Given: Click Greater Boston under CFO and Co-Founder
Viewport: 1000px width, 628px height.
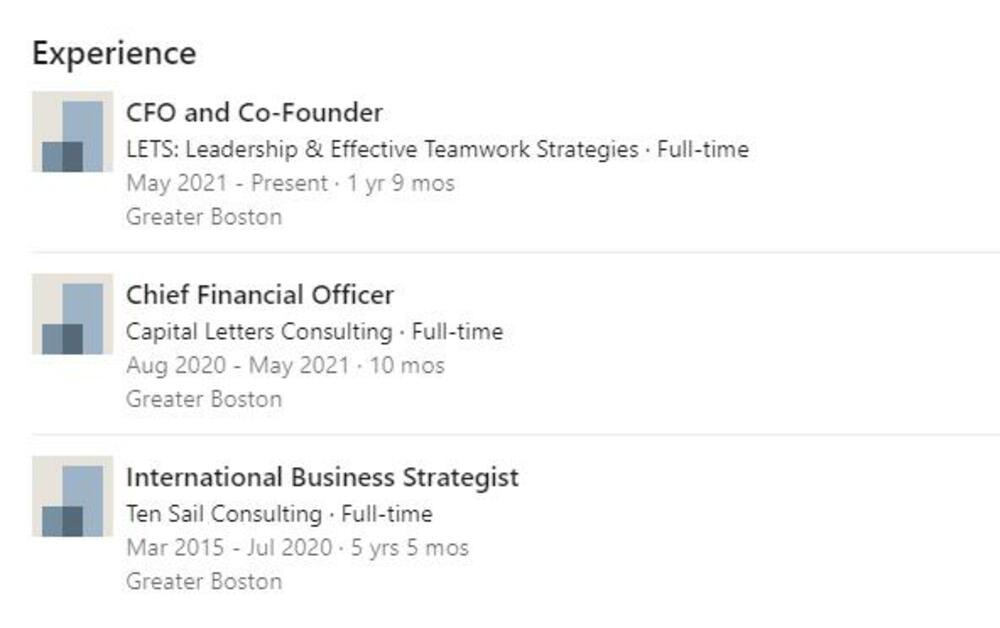Looking at the screenshot, I should click(x=204, y=217).
